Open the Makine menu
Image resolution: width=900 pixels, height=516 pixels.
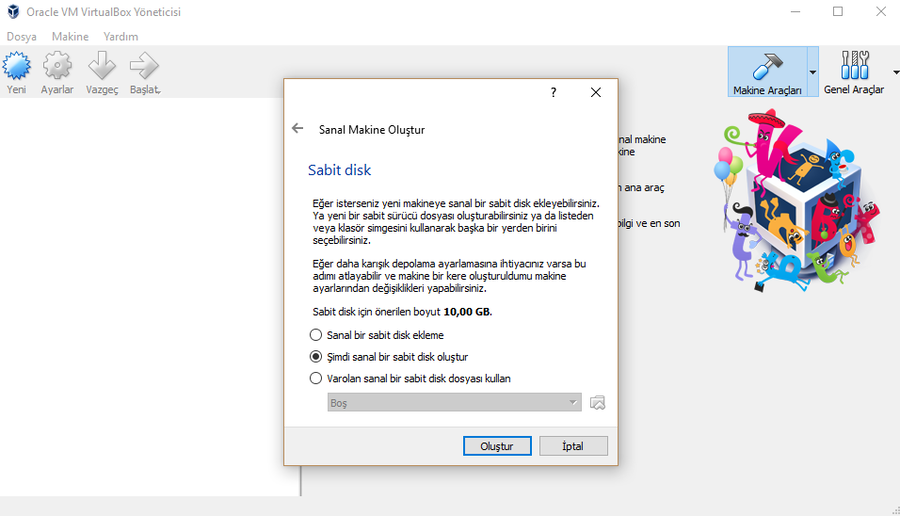[x=70, y=36]
